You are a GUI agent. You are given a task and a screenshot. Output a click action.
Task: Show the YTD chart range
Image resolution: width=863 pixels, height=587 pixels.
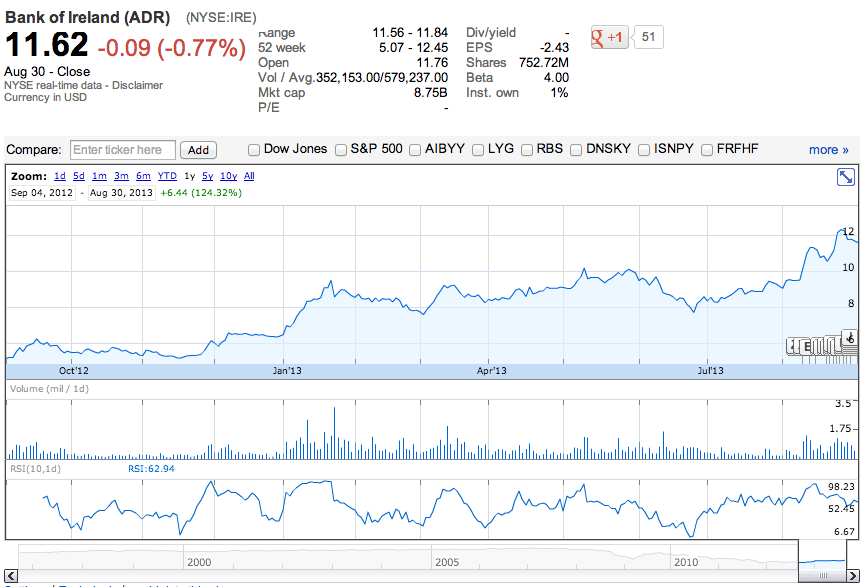pos(167,176)
